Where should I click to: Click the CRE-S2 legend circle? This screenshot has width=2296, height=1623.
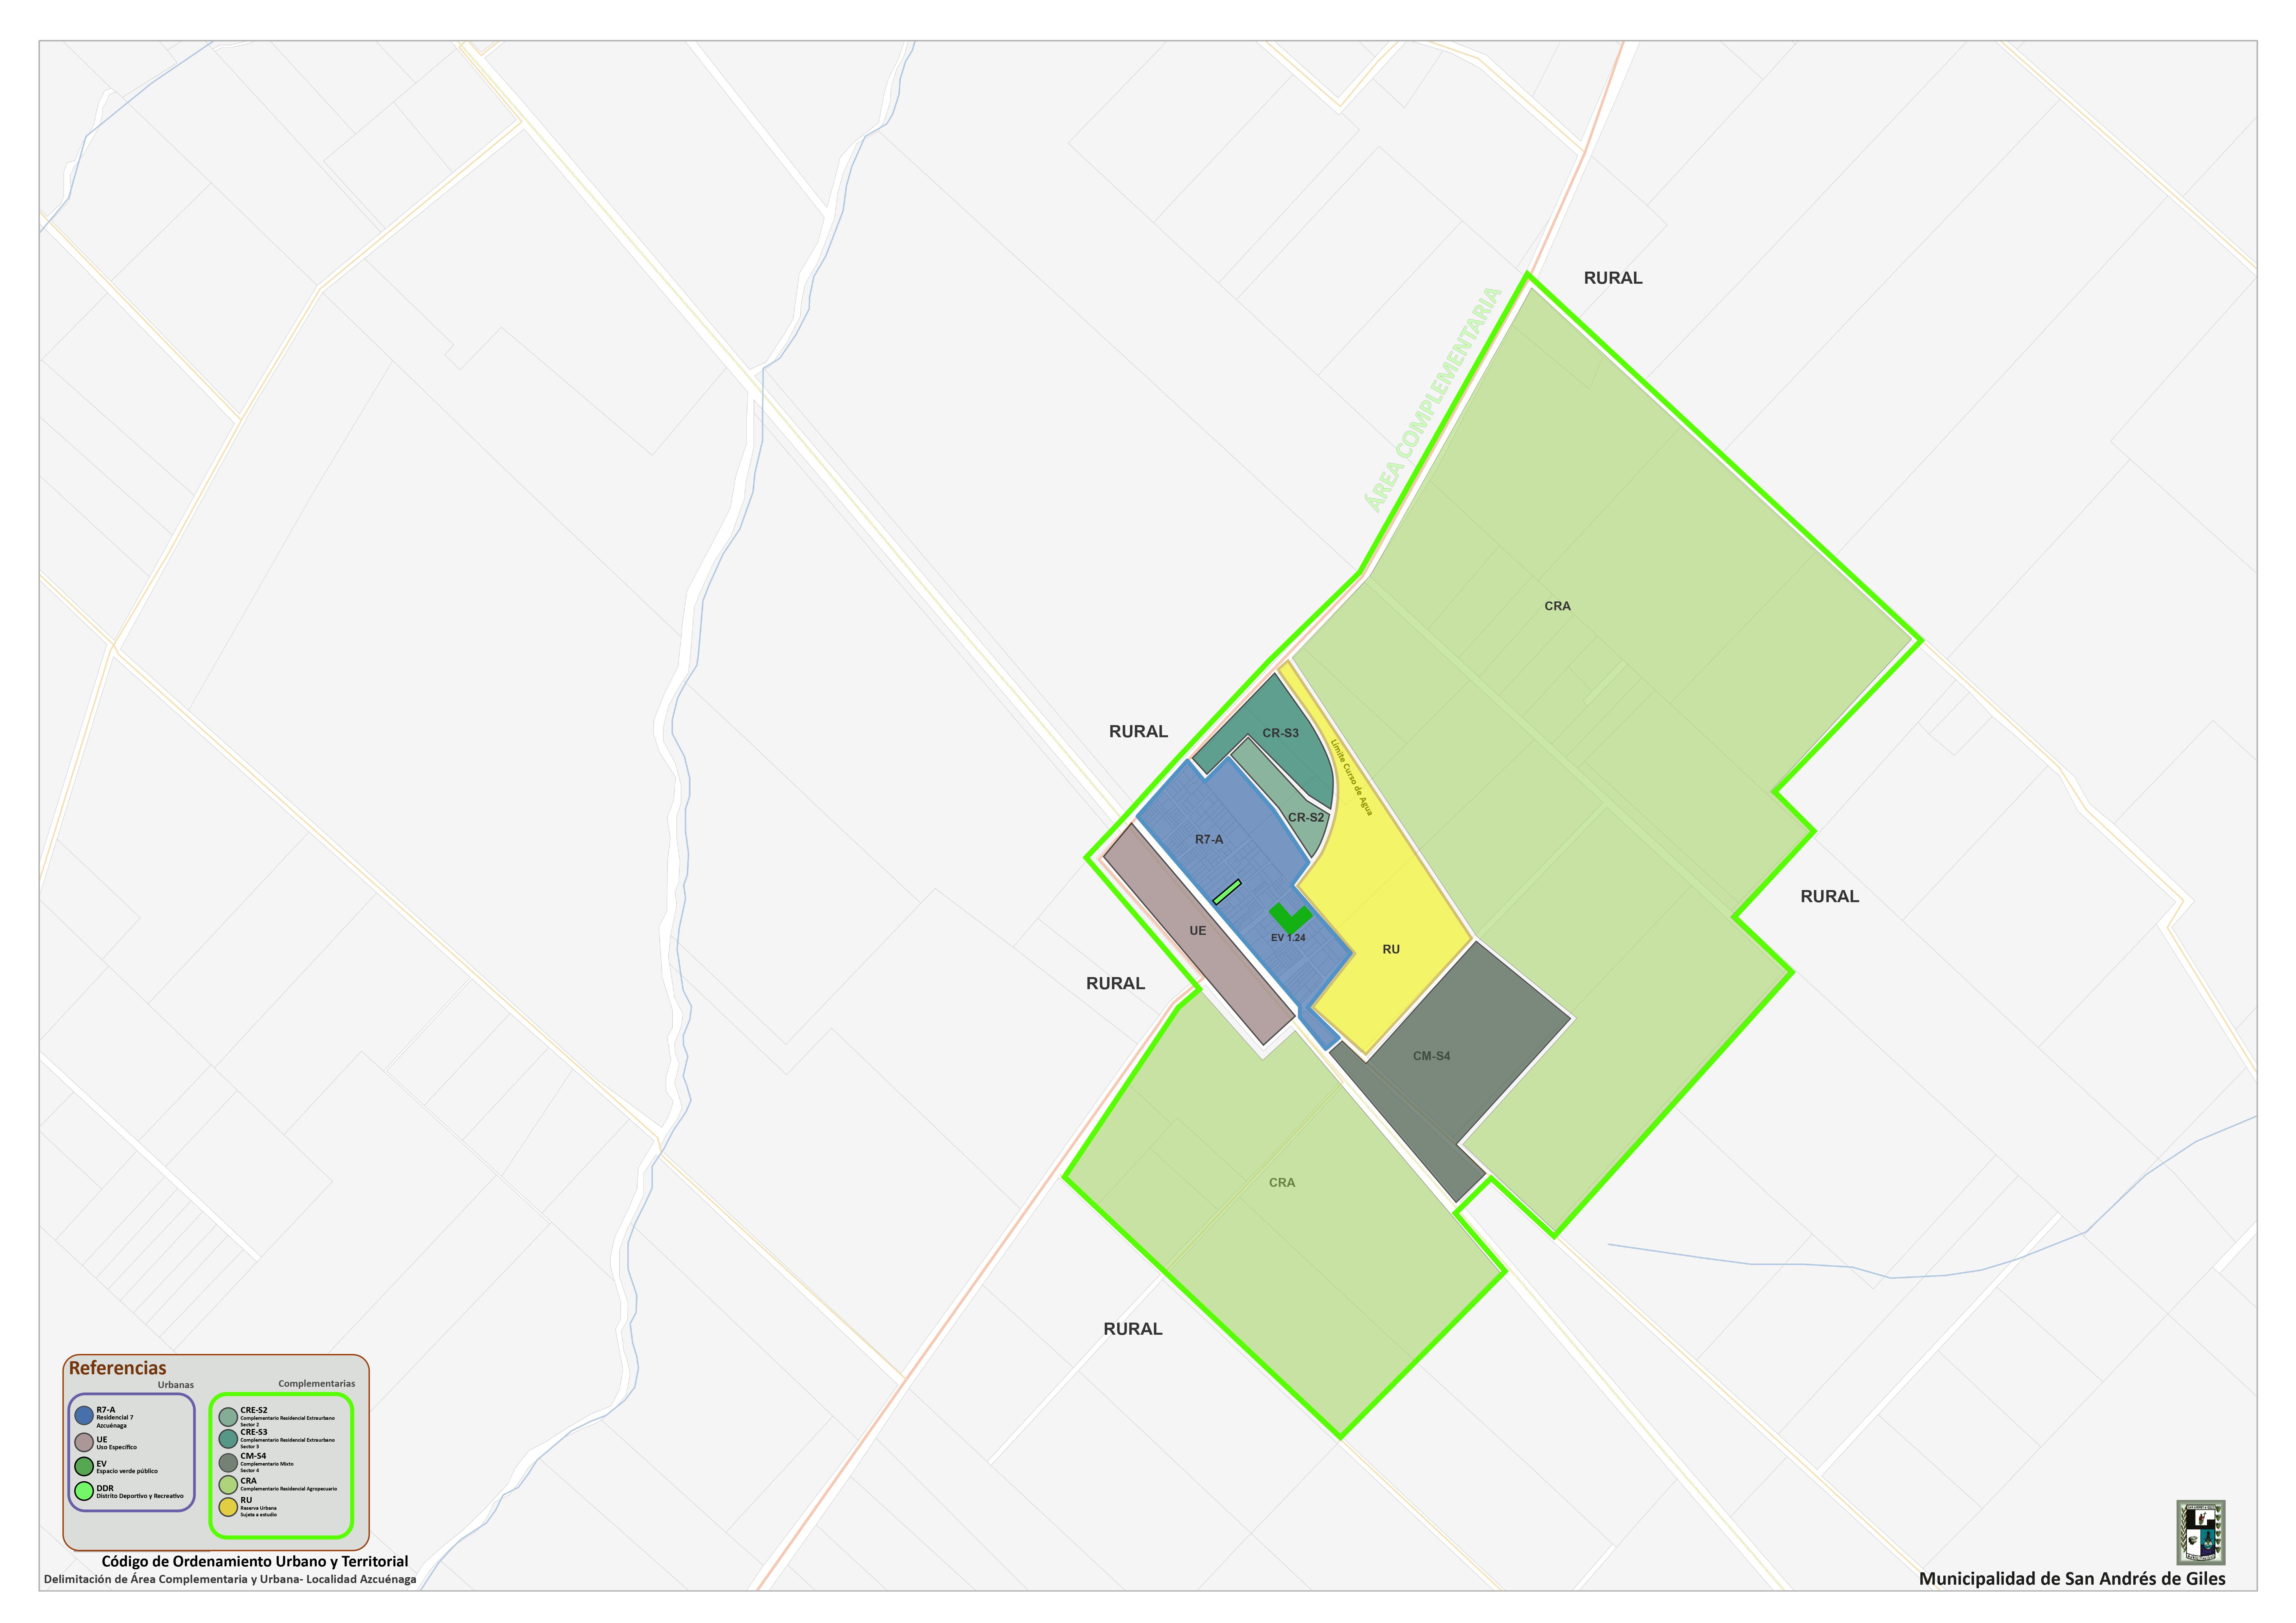(x=228, y=1417)
